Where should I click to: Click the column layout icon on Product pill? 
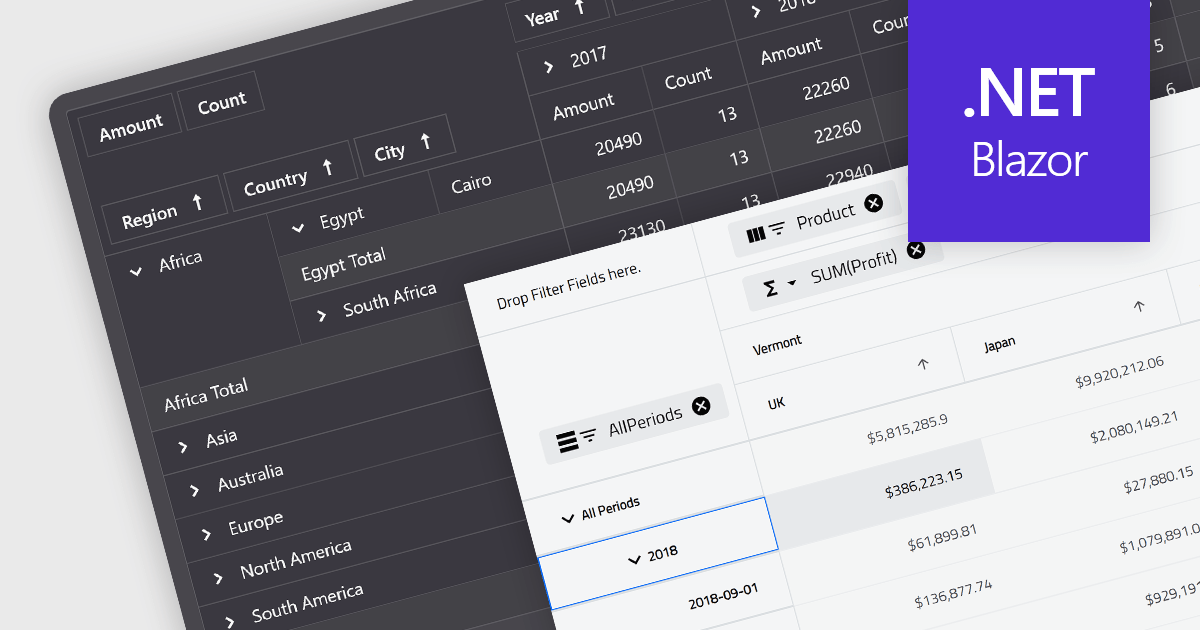(758, 233)
